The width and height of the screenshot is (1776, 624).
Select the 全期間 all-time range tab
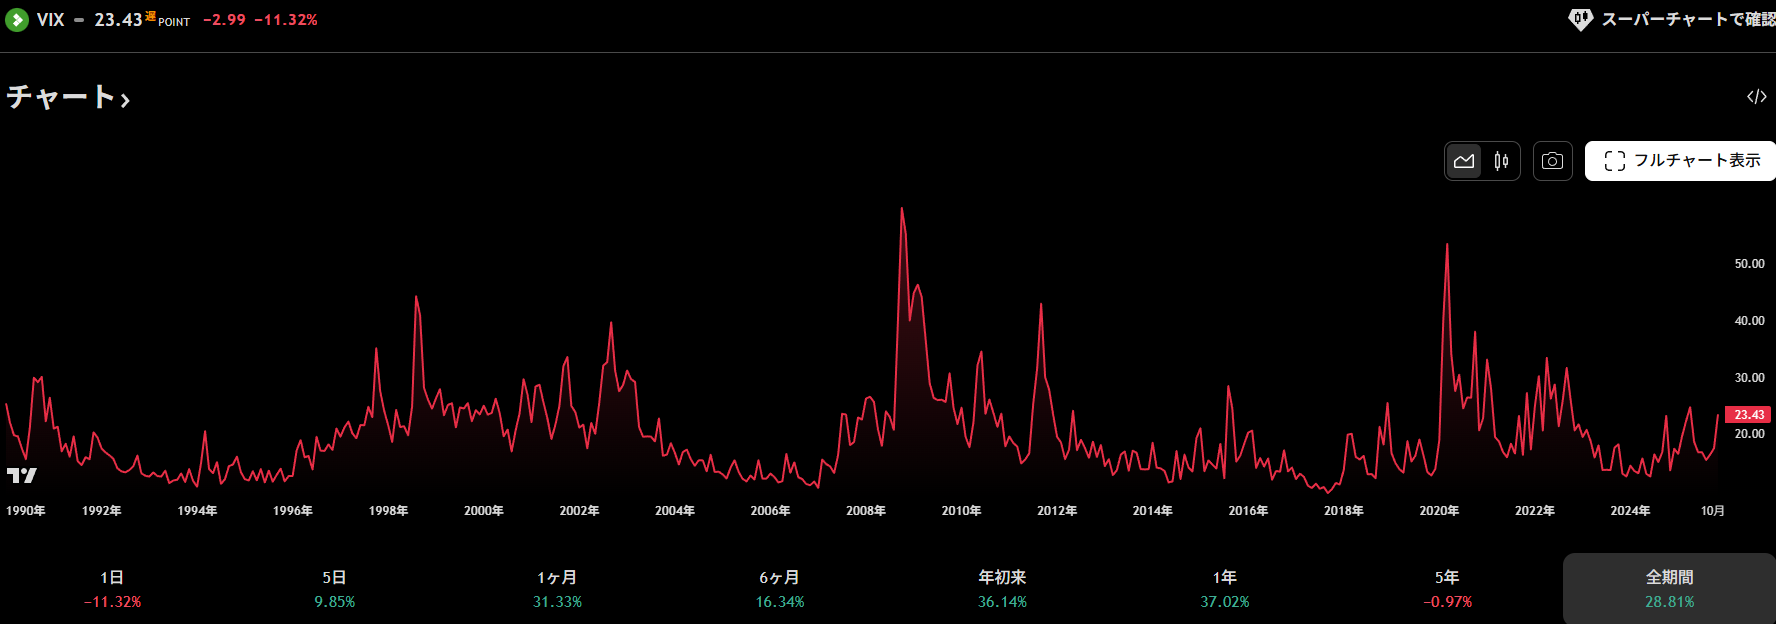[1669, 589]
